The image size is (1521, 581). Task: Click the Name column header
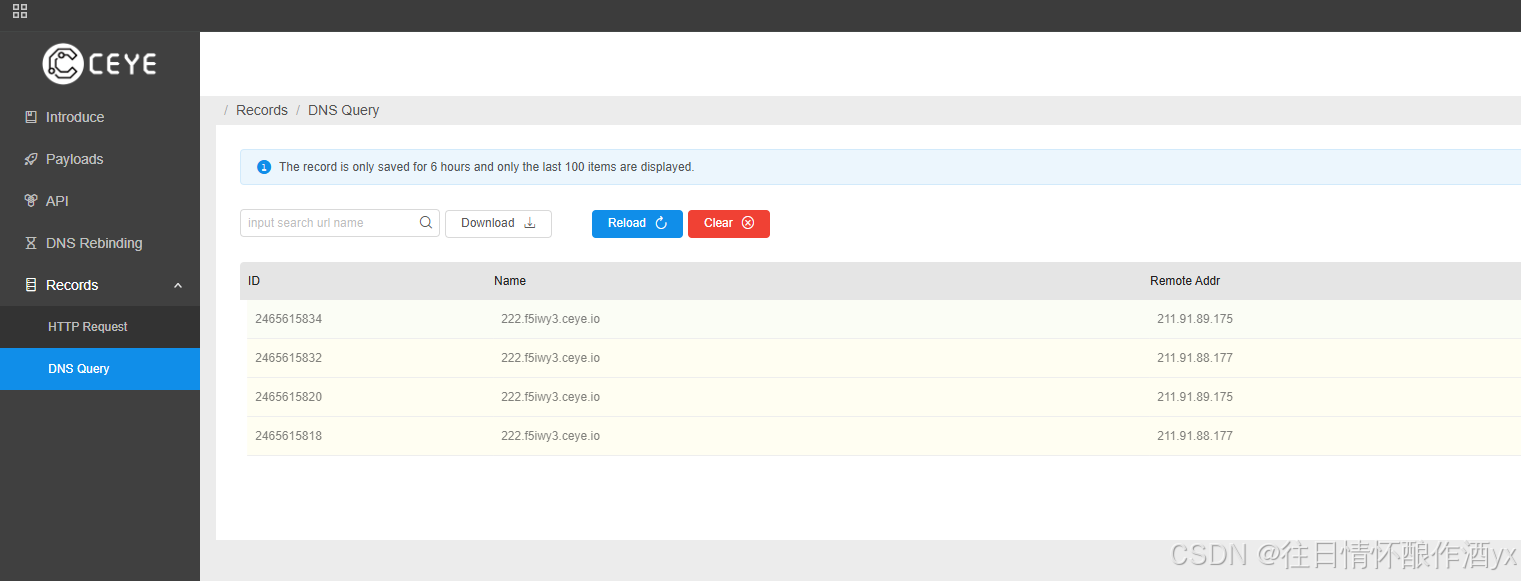point(510,281)
